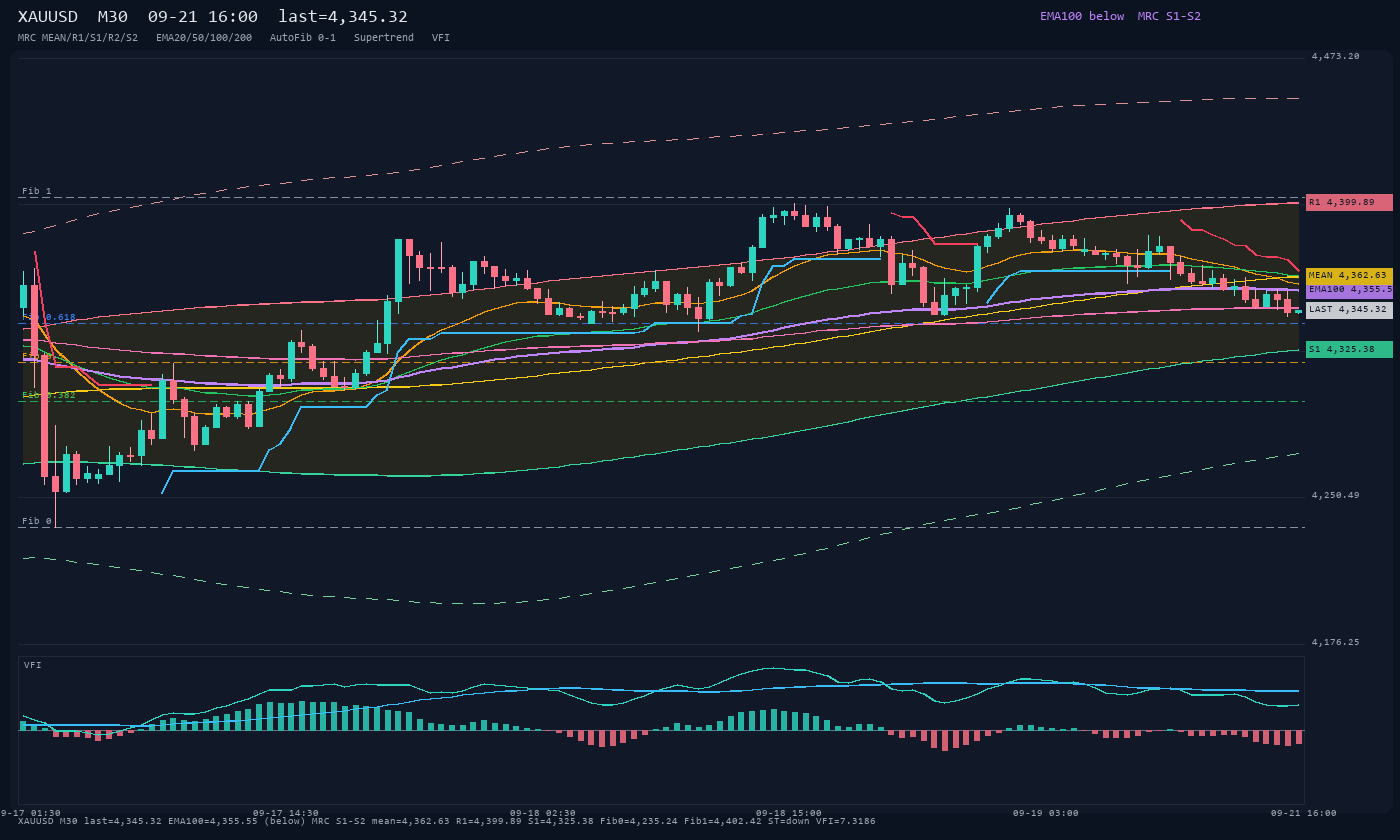Click the 09-21 16:00 timestamp in title
The width and height of the screenshot is (1400, 840).
pyautogui.click(x=203, y=17)
